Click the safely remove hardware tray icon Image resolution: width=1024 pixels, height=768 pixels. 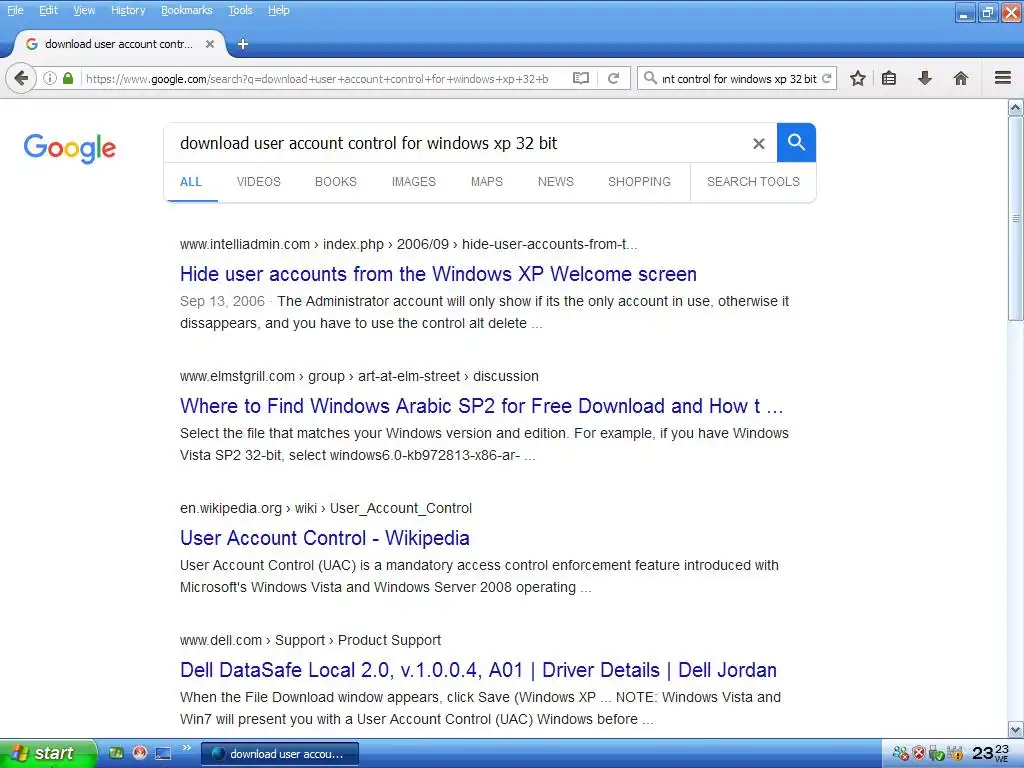[x=936, y=754]
